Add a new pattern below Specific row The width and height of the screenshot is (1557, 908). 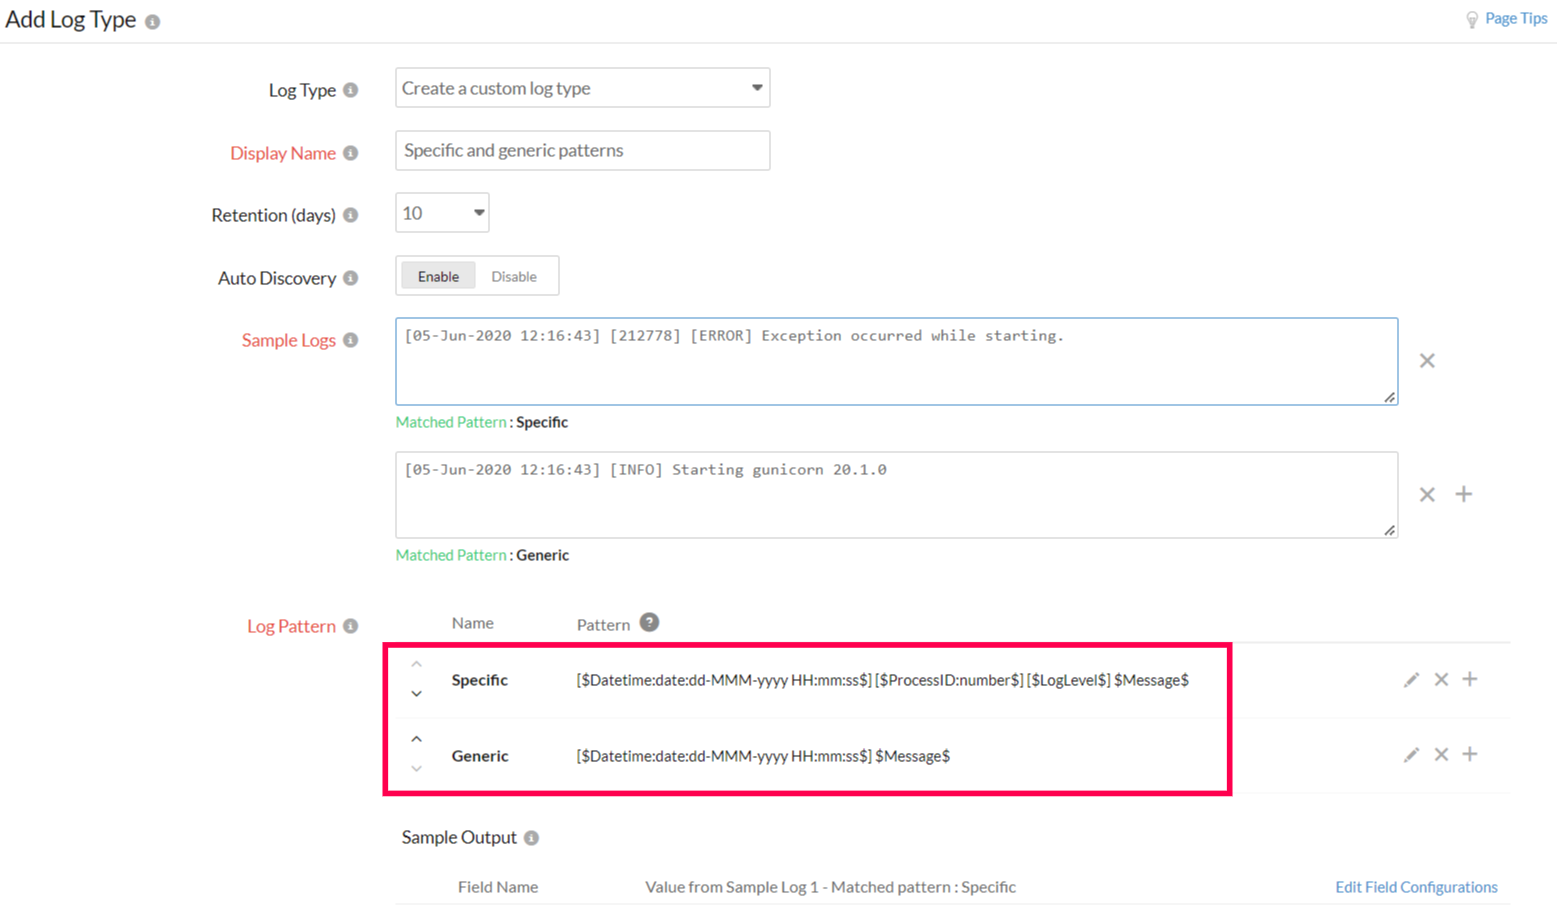tap(1471, 679)
